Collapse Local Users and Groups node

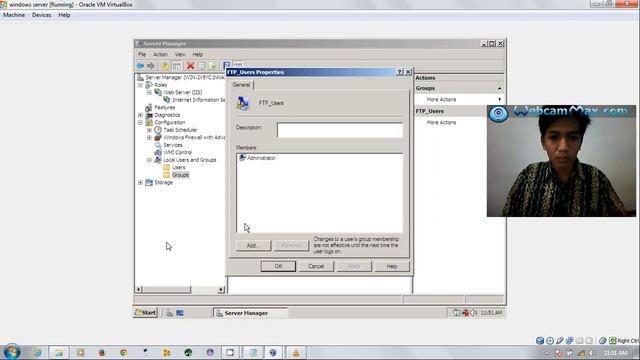click(x=149, y=160)
